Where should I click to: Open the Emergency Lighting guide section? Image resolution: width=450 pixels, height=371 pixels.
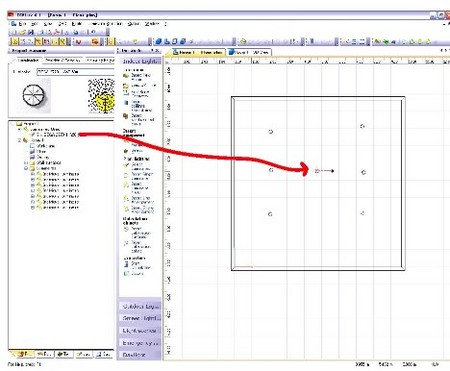[x=140, y=343]
